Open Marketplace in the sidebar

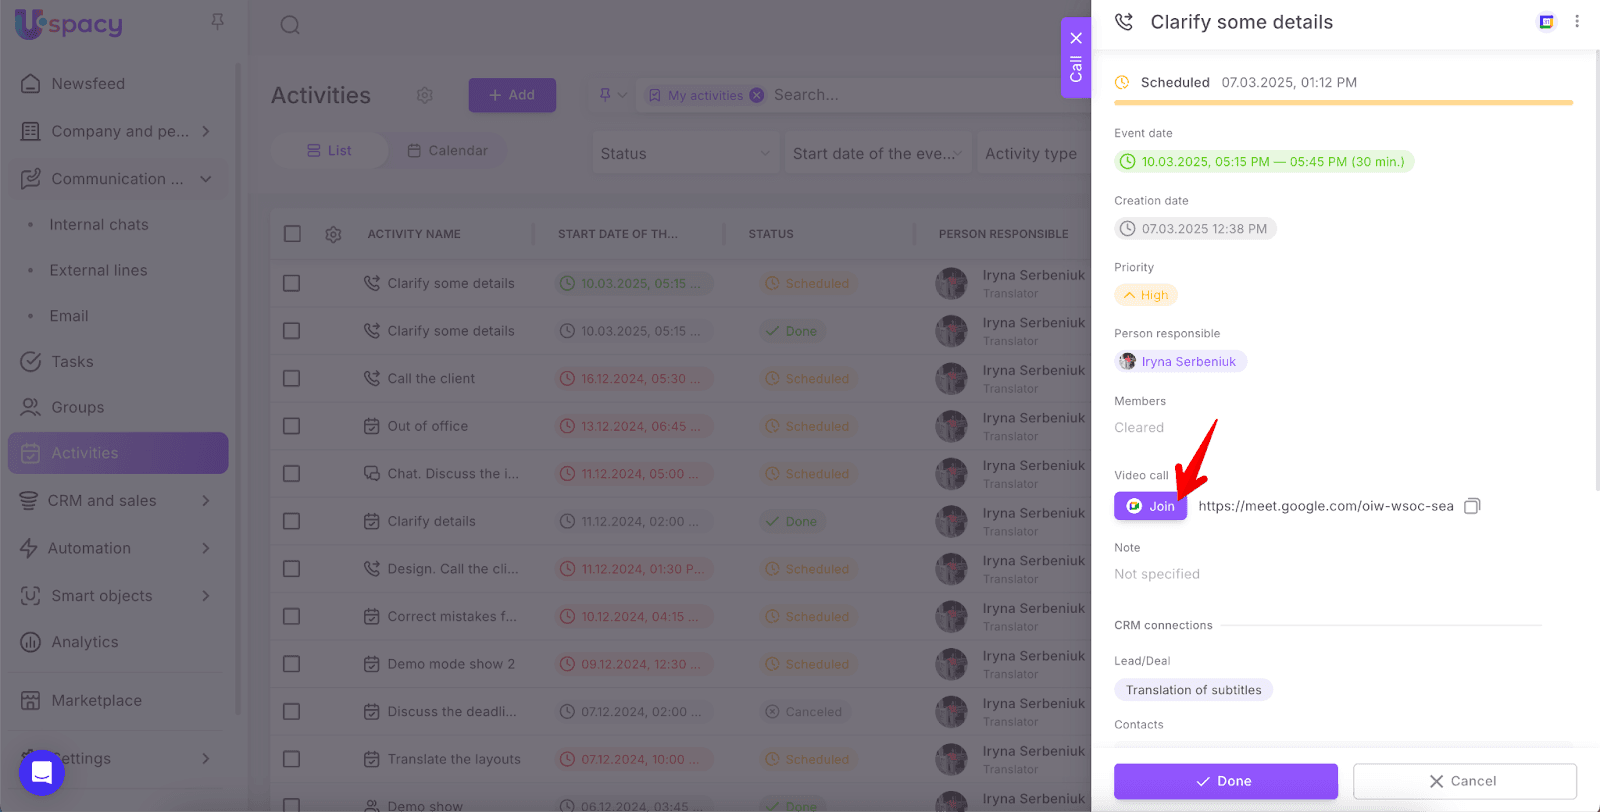click(96, 701)
